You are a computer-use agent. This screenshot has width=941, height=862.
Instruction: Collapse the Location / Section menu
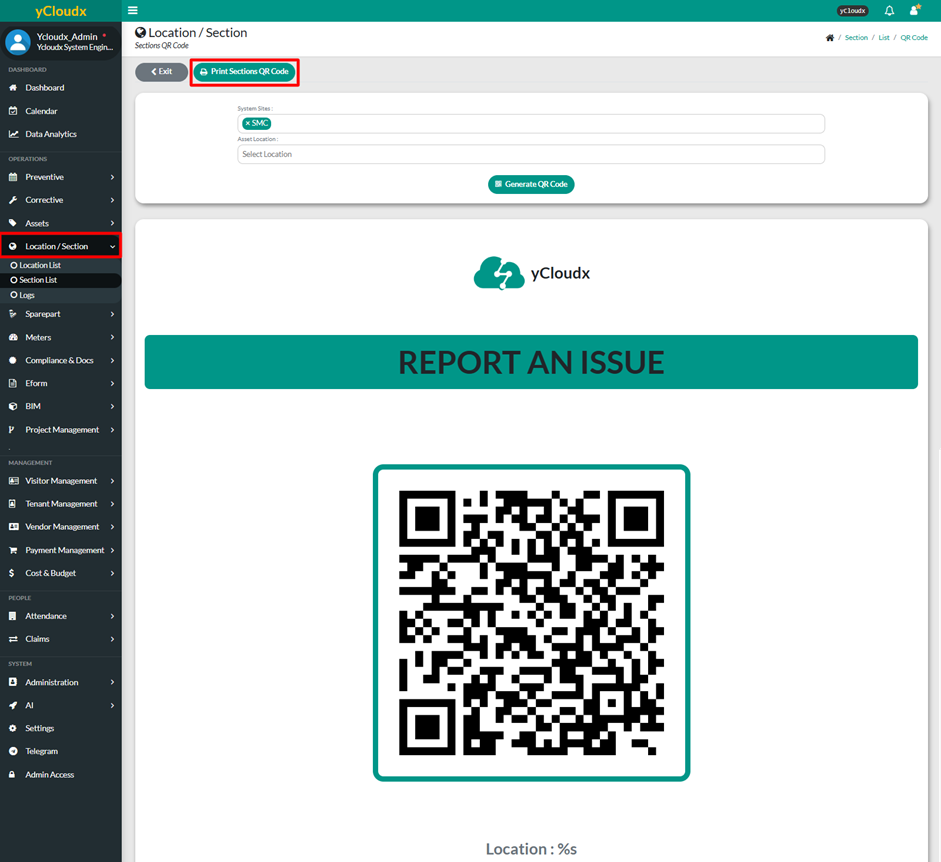(x=61, y=246)
